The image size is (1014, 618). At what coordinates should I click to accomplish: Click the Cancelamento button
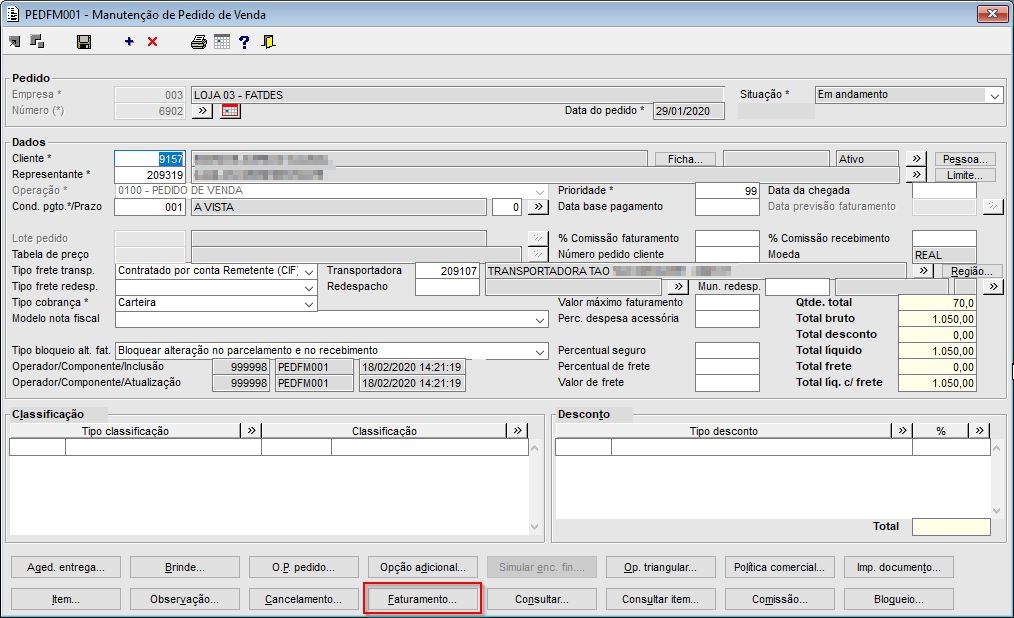point(303,599)
